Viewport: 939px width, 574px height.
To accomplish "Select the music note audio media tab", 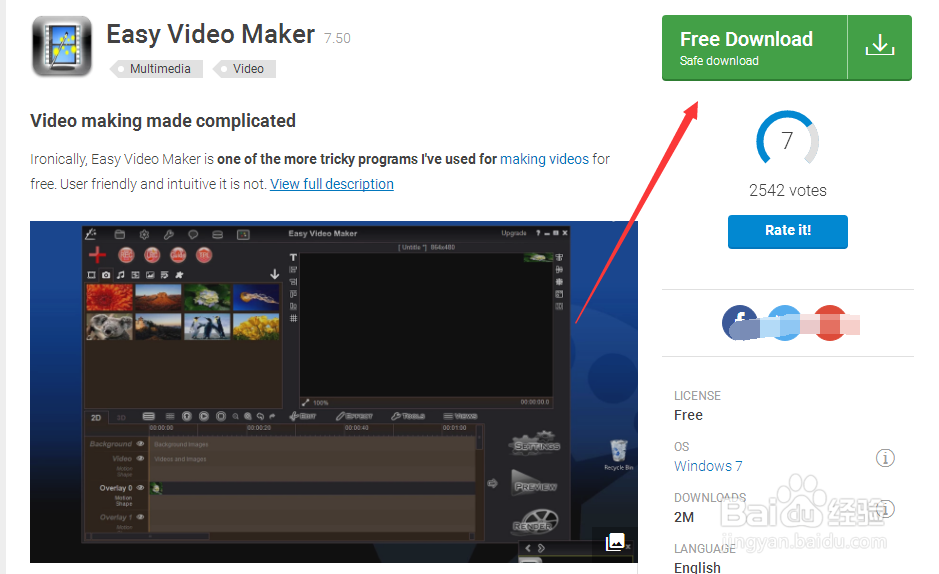I will pos(121,275).
